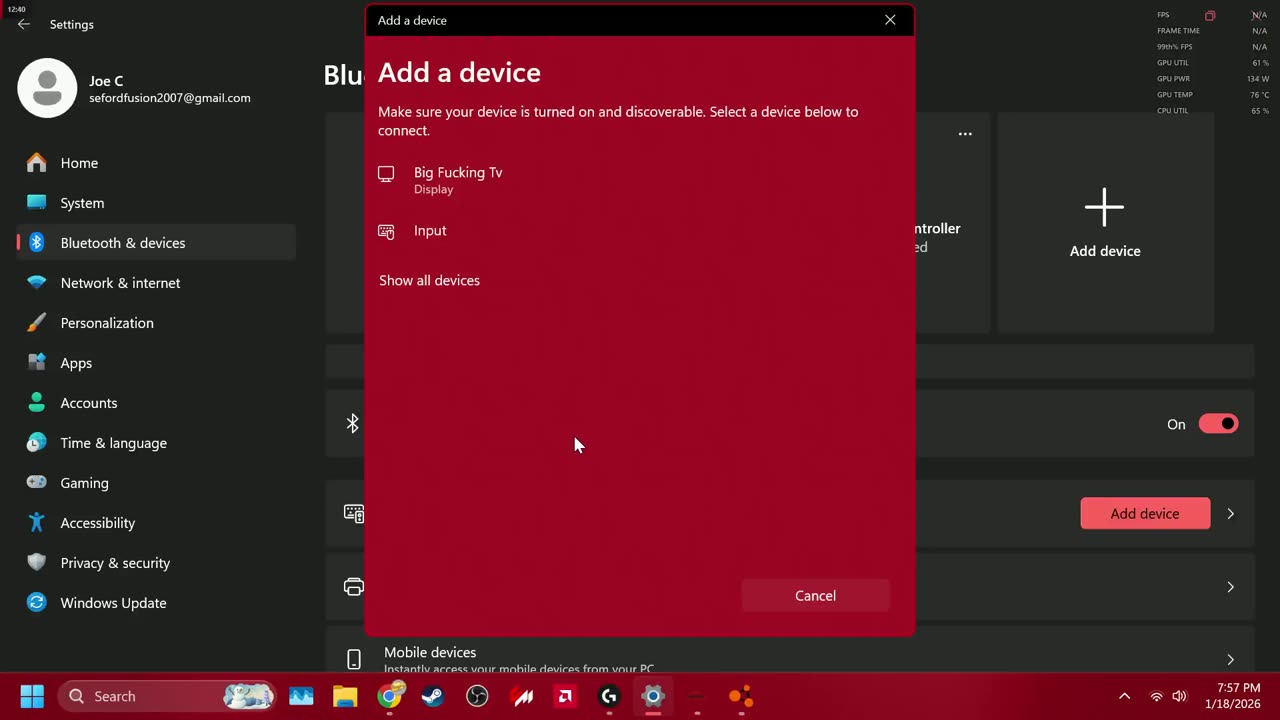Launch Google Chrome from the taskbar
Image resolution: width=1280 pixels, height=720 pixels.
click(x=390, y=696)
